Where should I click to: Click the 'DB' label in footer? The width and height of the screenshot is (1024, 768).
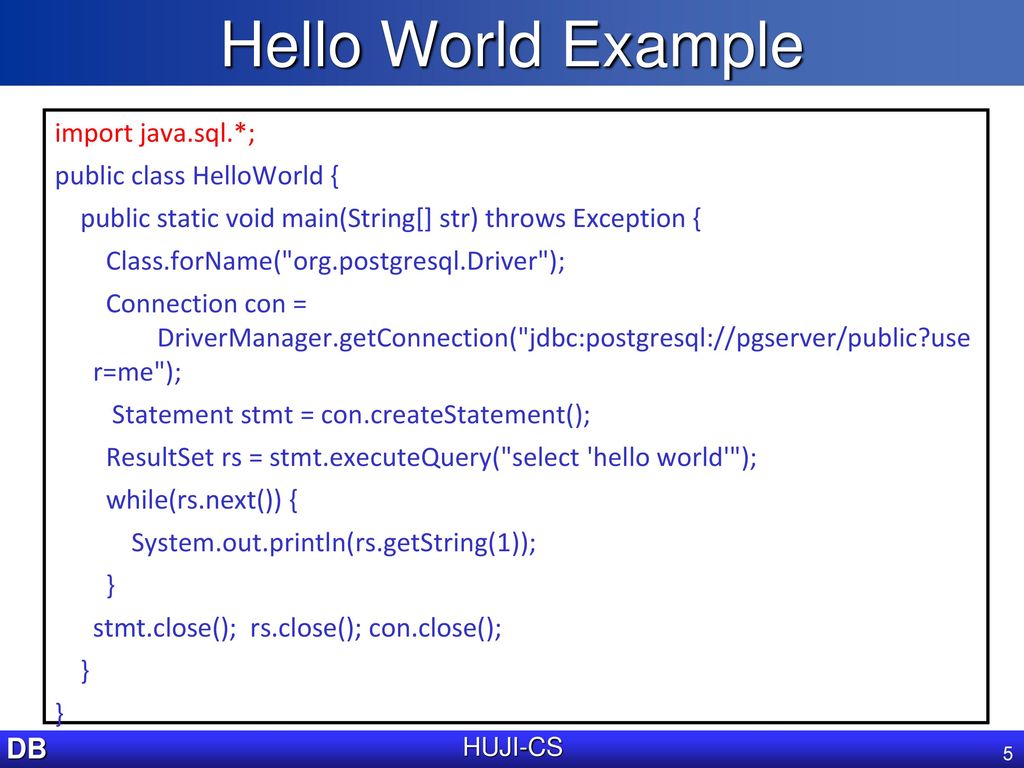pos(27,748)
